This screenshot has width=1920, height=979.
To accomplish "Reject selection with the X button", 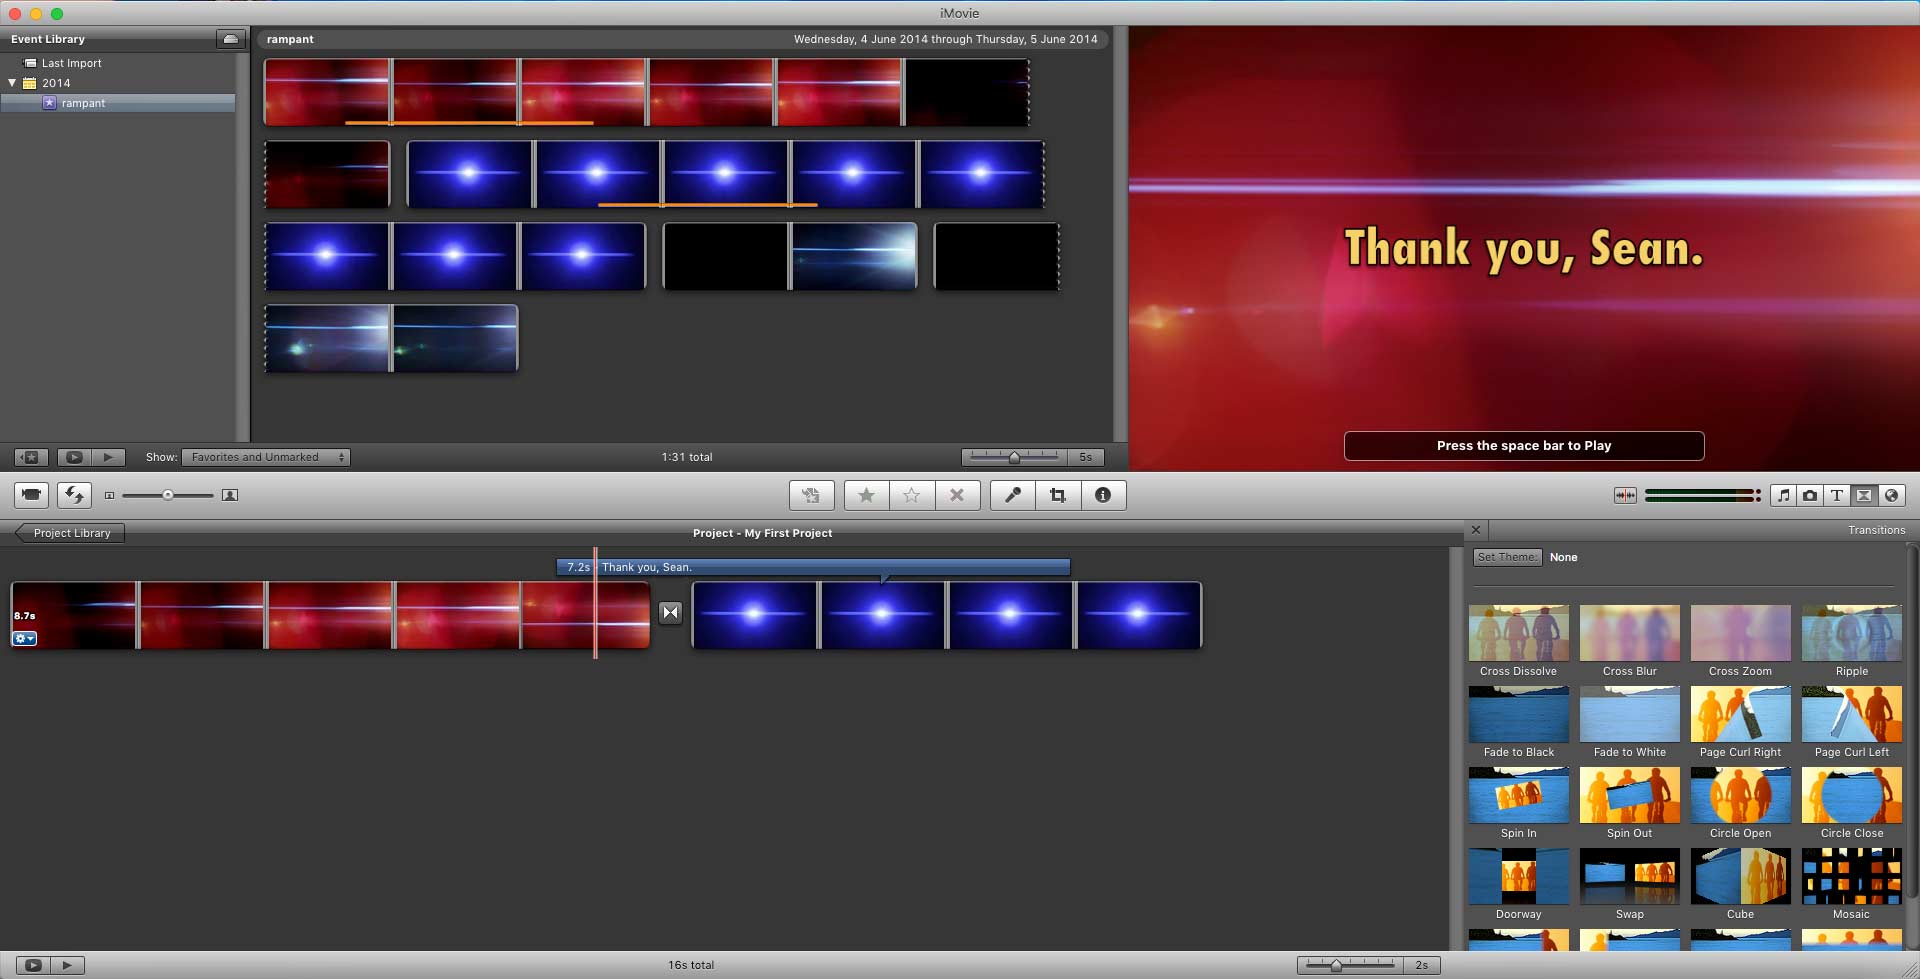I will click(x=957, y=495).
